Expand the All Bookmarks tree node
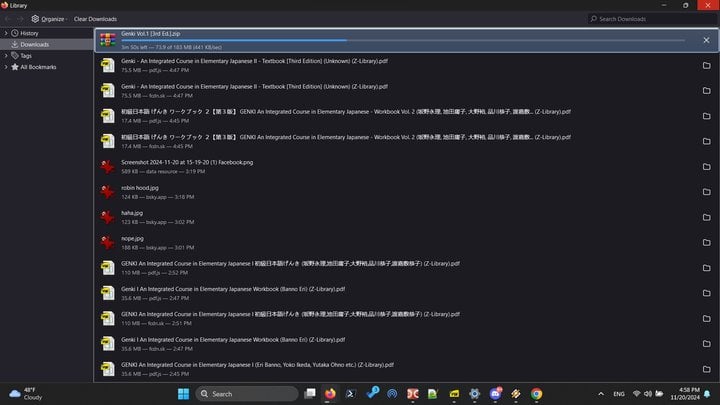Screen dimensions: 720x405 click(x=6, y=67)
